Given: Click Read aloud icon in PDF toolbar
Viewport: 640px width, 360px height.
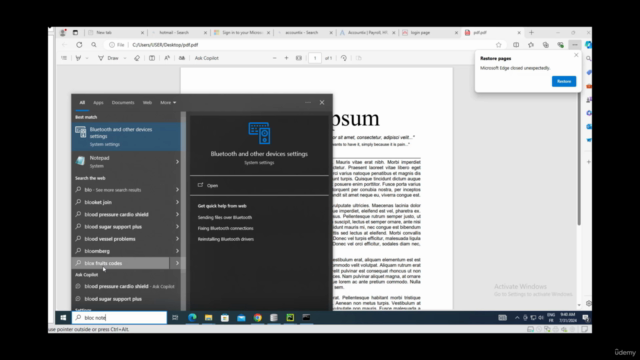Looking at the screenshot, I should (x=167, y=58).
